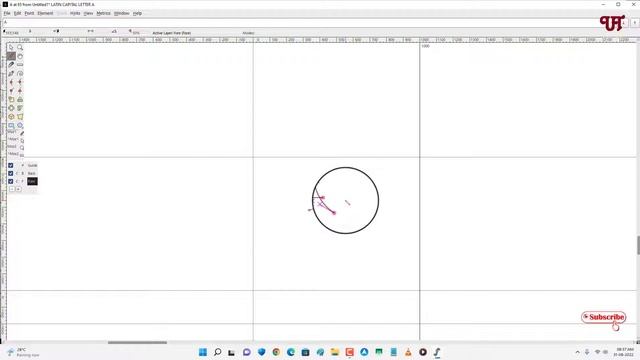Select the Scroll hand tool
640x360 pixels.
pyautogui.click(x=20, y=56)
